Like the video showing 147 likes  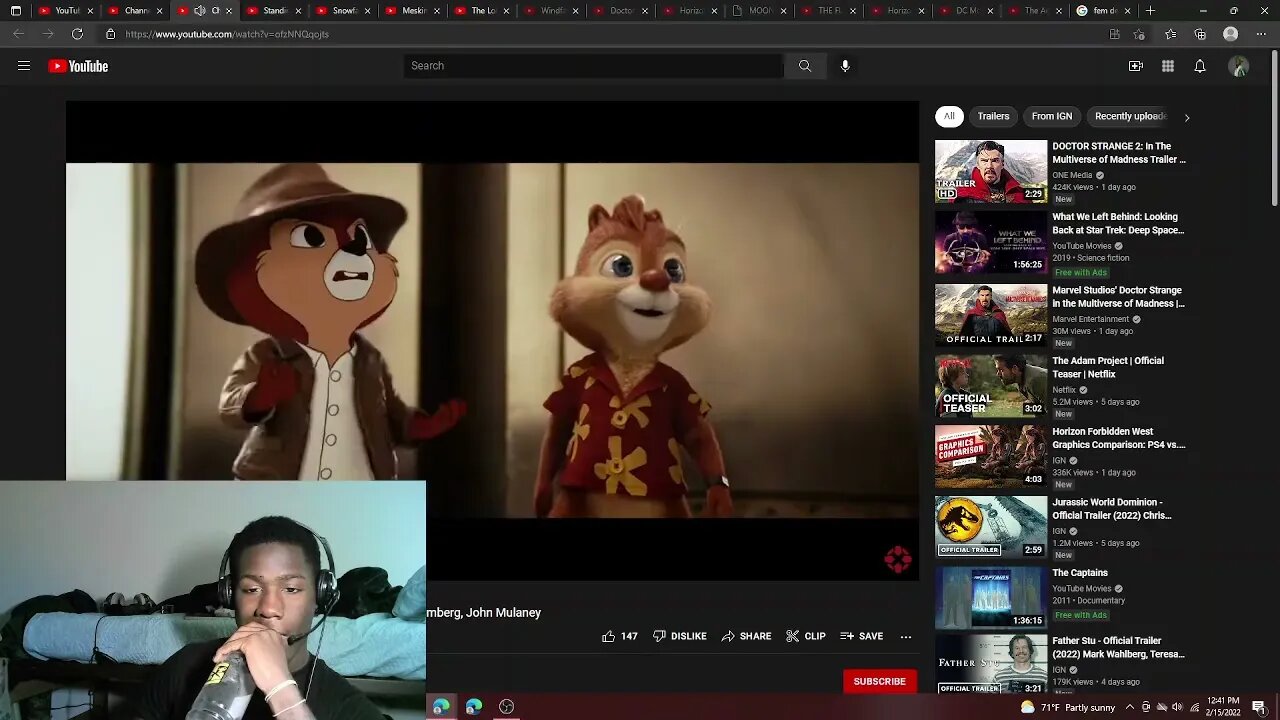[x=620, y=636]
